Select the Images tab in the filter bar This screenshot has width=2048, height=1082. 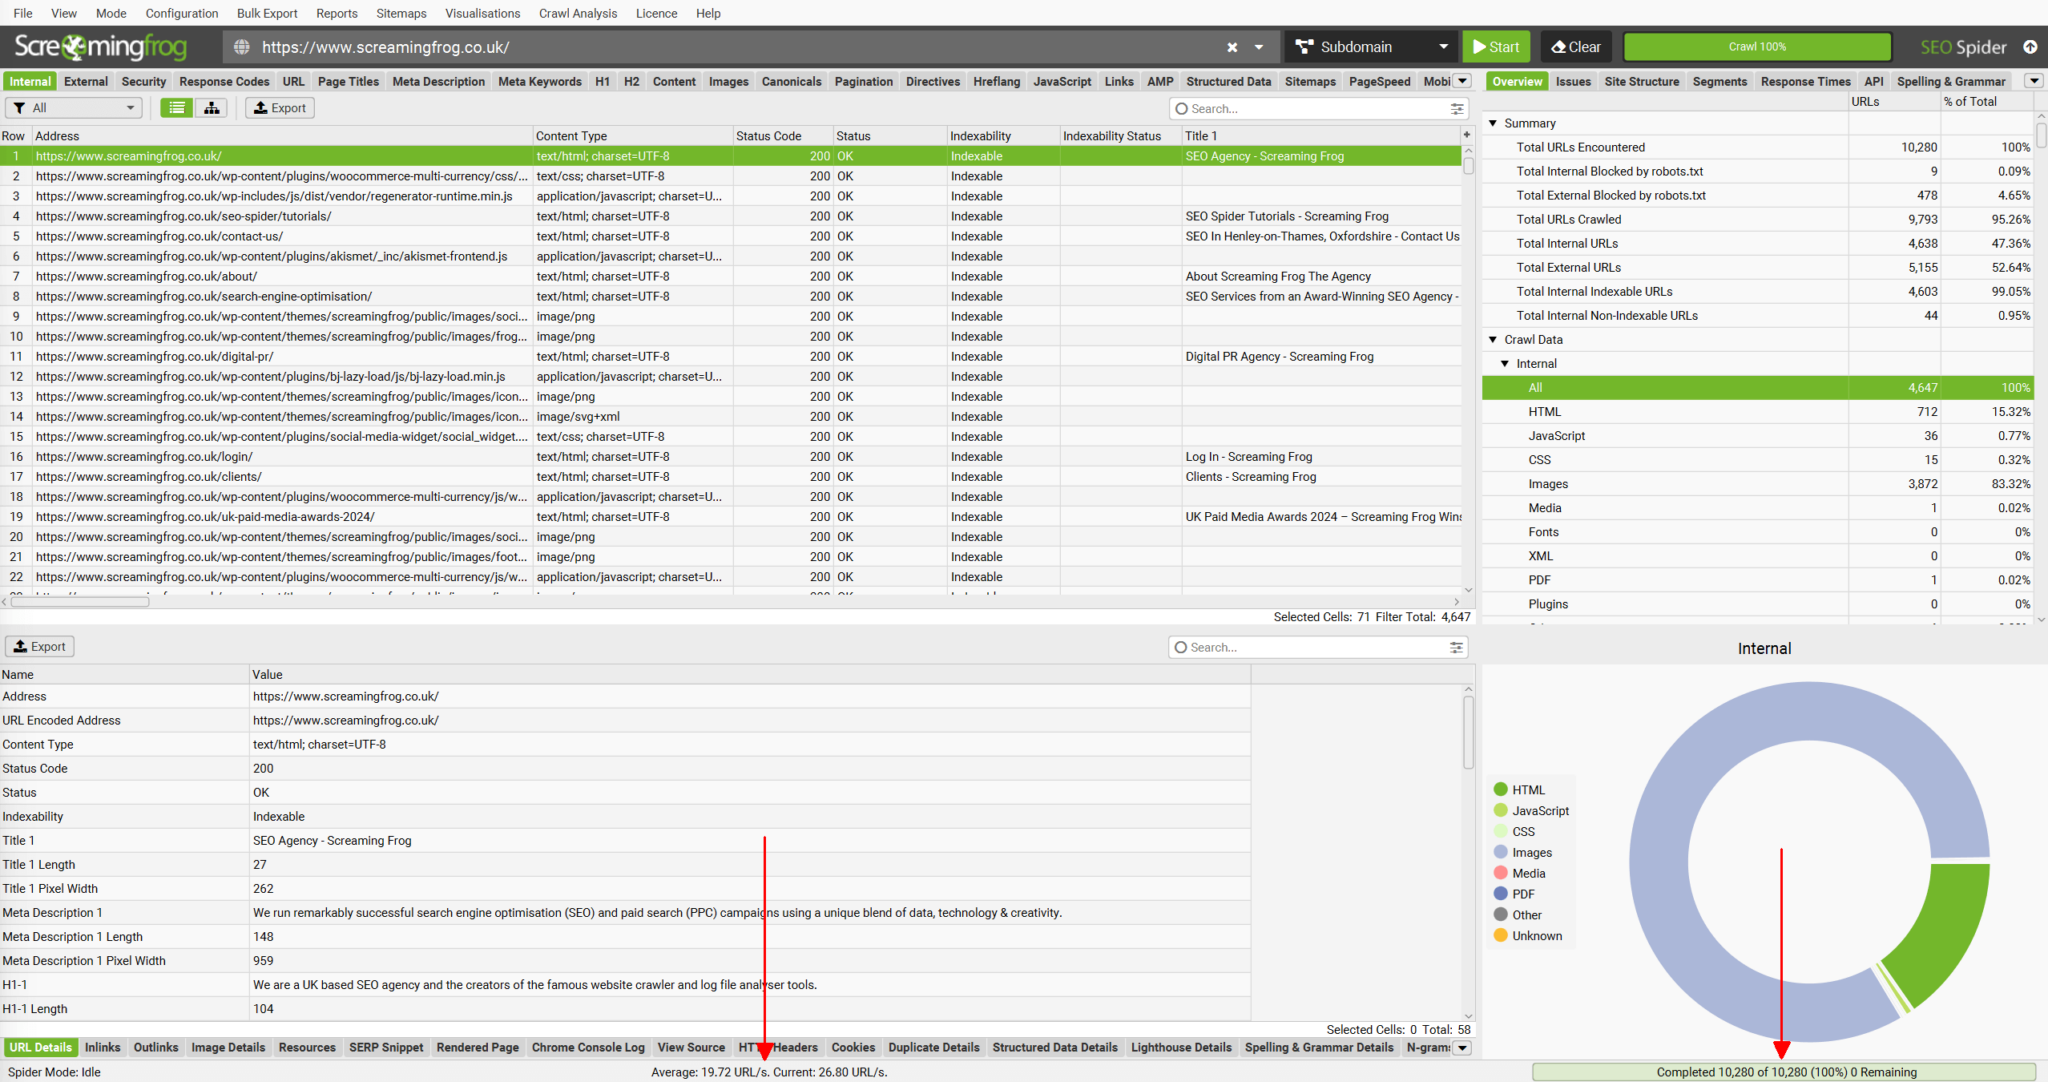point(728,81)
